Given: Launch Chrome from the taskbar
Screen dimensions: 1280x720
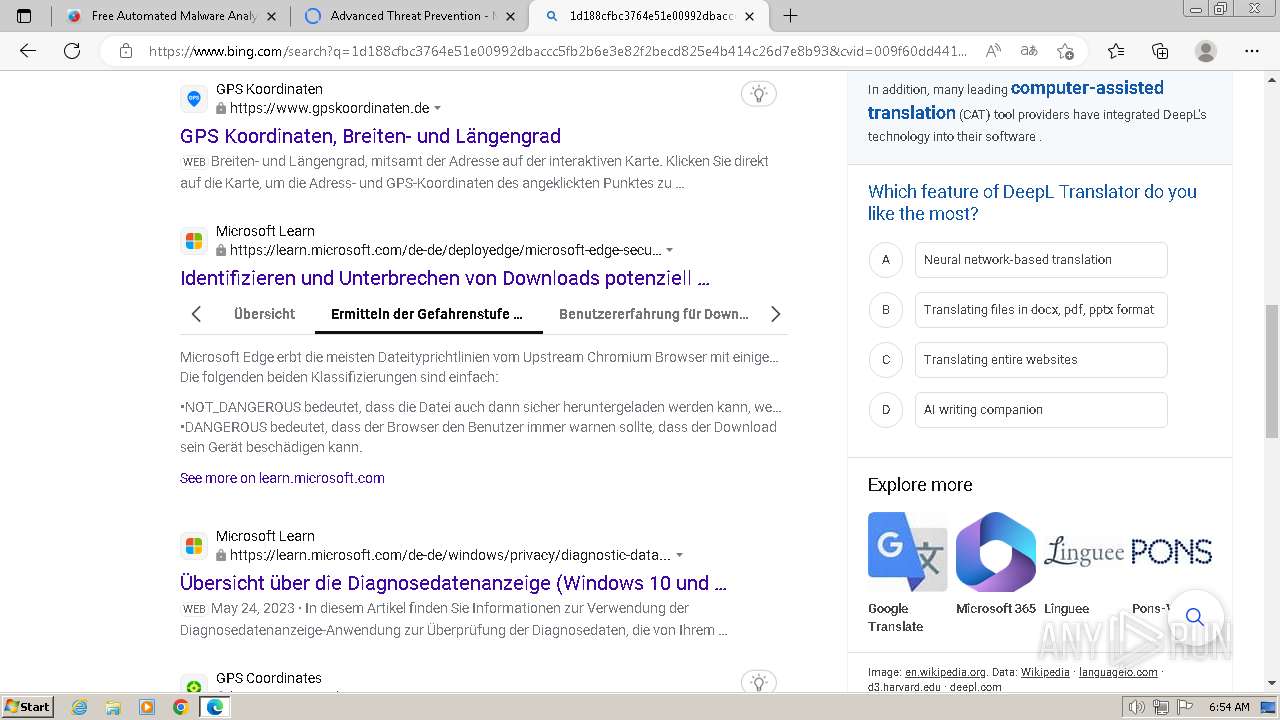Looking at the screenshot, I should [180, 707].
